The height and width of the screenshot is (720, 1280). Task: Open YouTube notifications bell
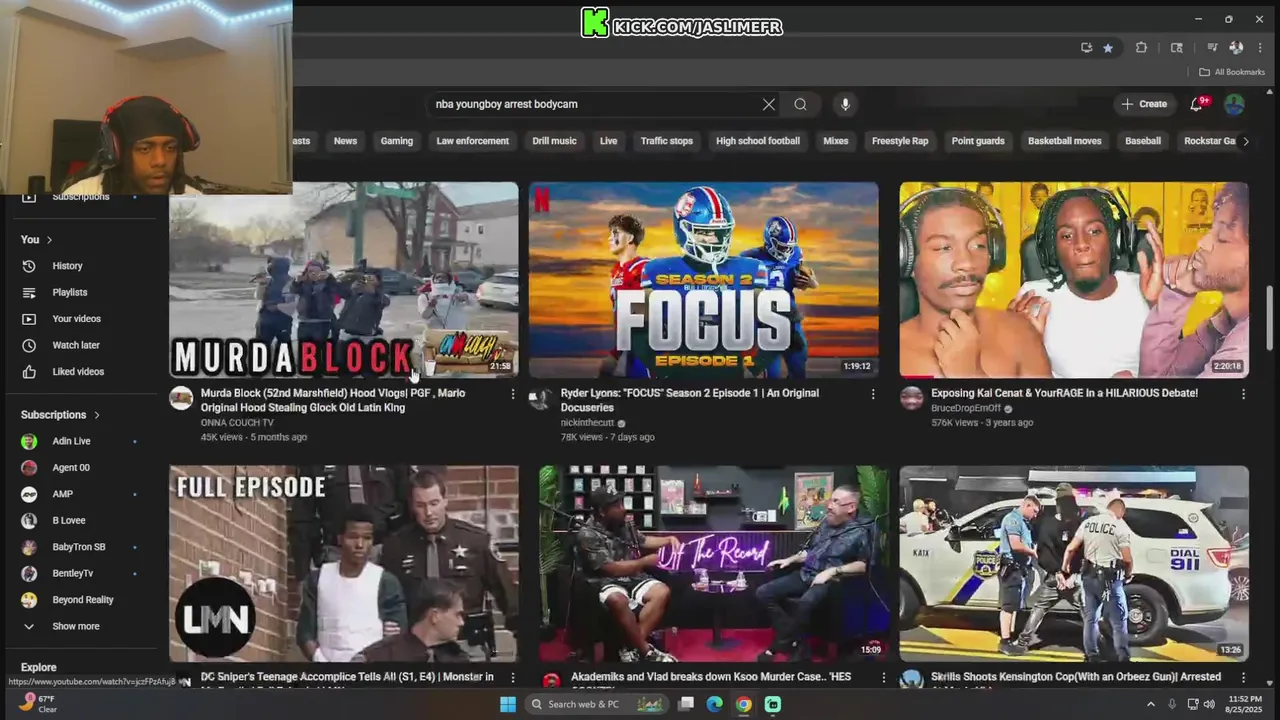point(1197,104)
